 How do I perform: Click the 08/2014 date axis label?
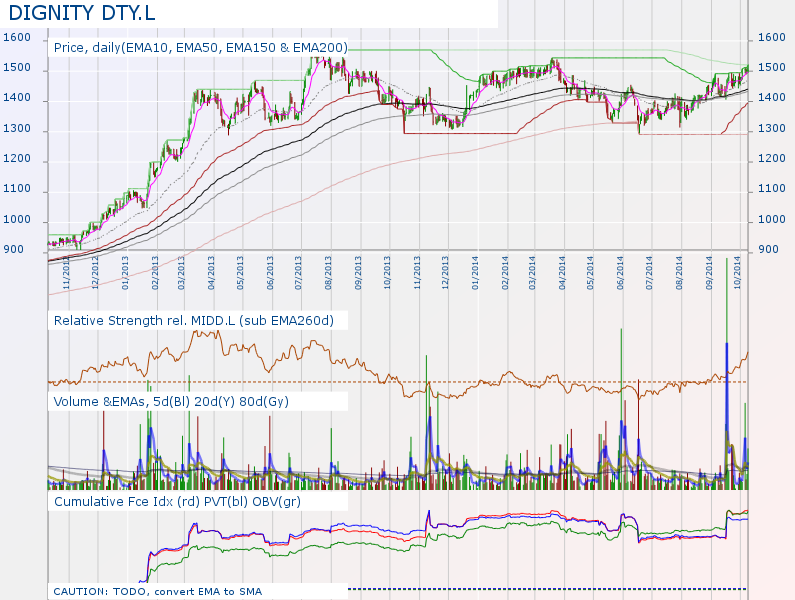click(x=679, y=273)
